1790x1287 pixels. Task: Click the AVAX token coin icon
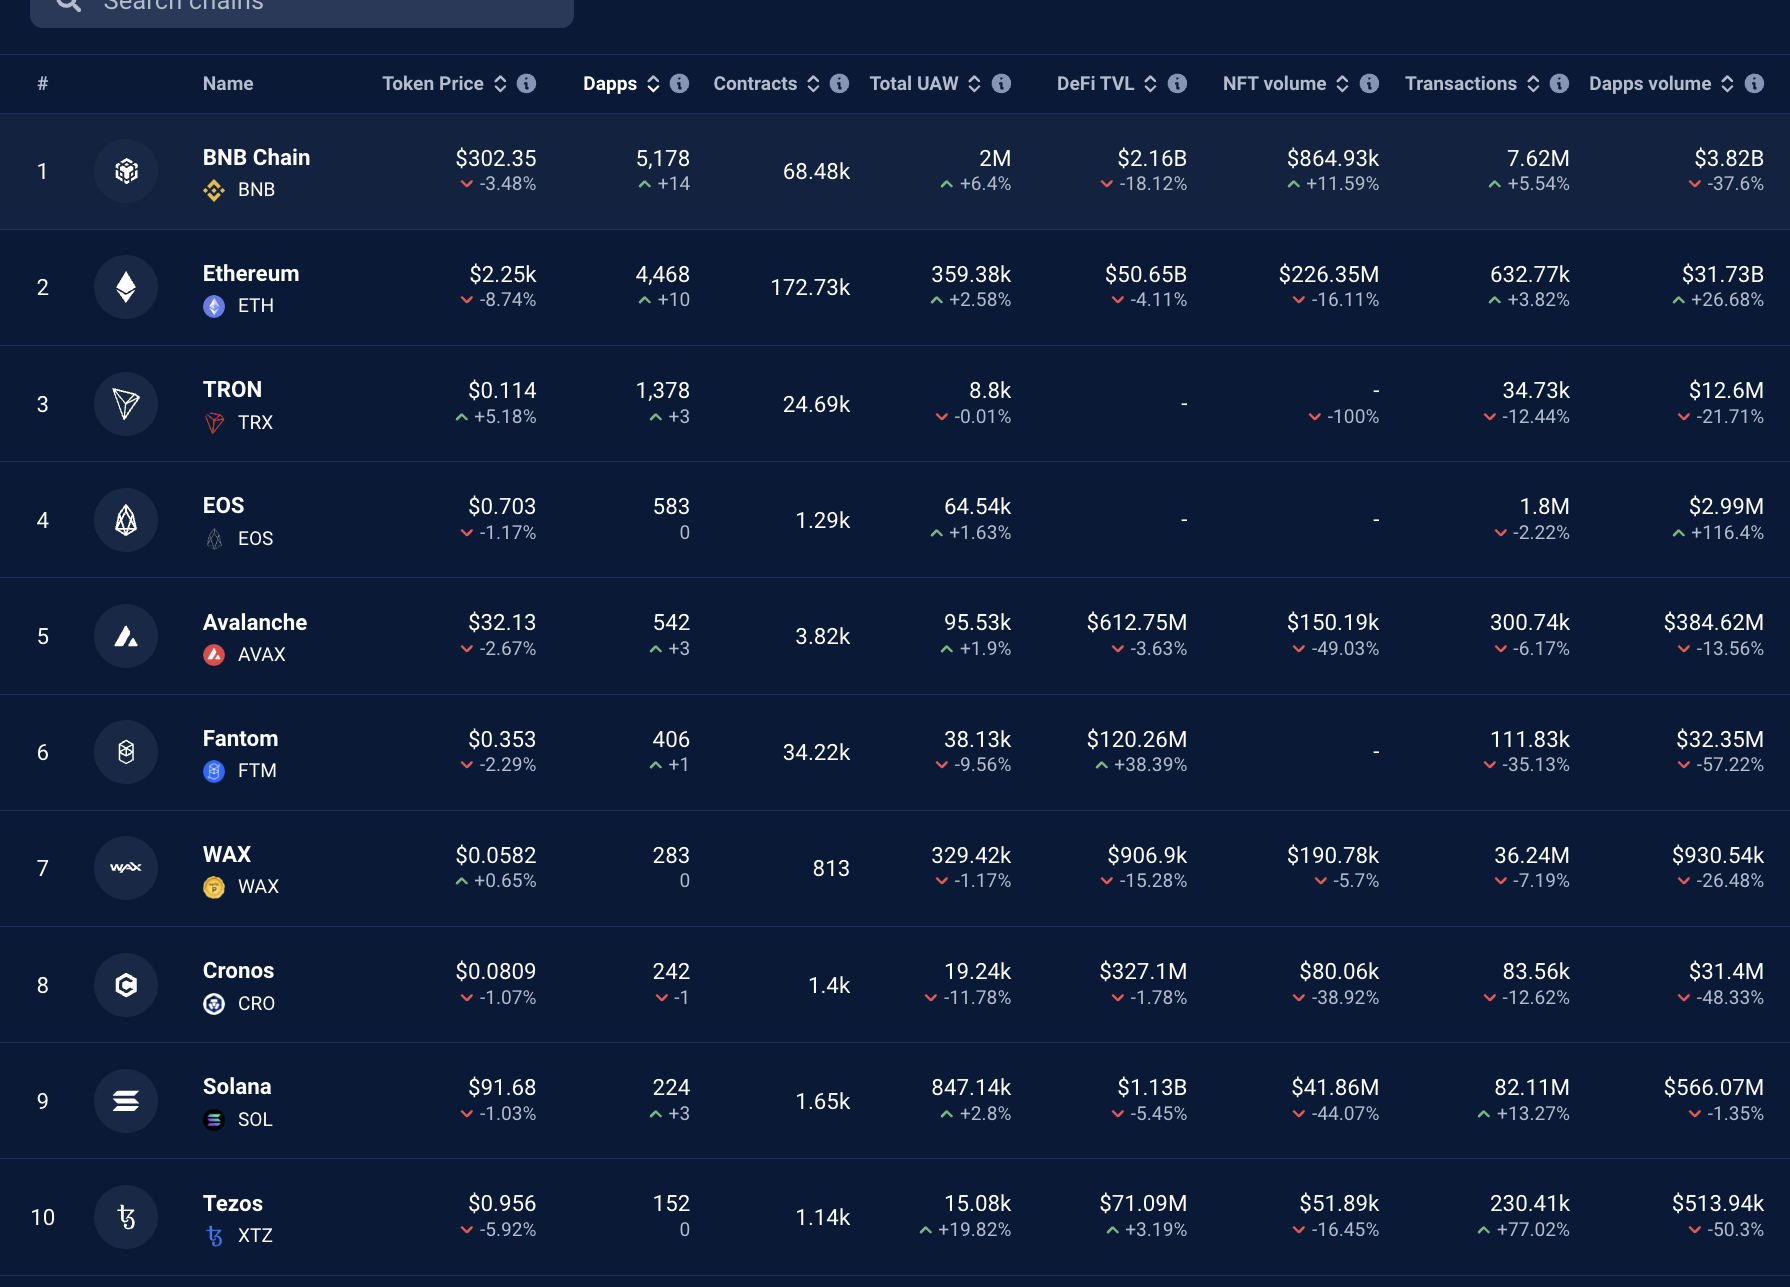[214, 655]
